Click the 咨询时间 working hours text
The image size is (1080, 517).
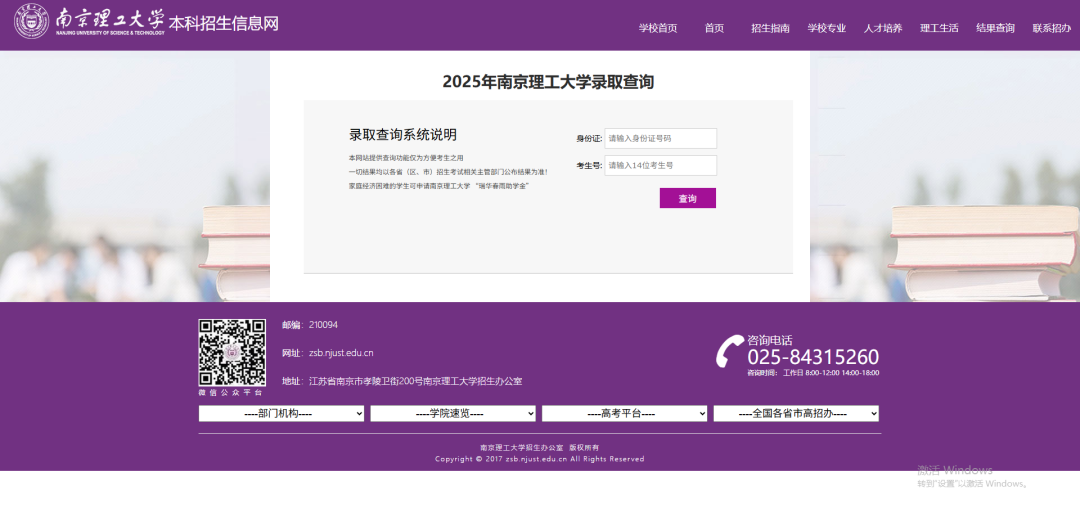pyautogui.click(x=813, y=373)
